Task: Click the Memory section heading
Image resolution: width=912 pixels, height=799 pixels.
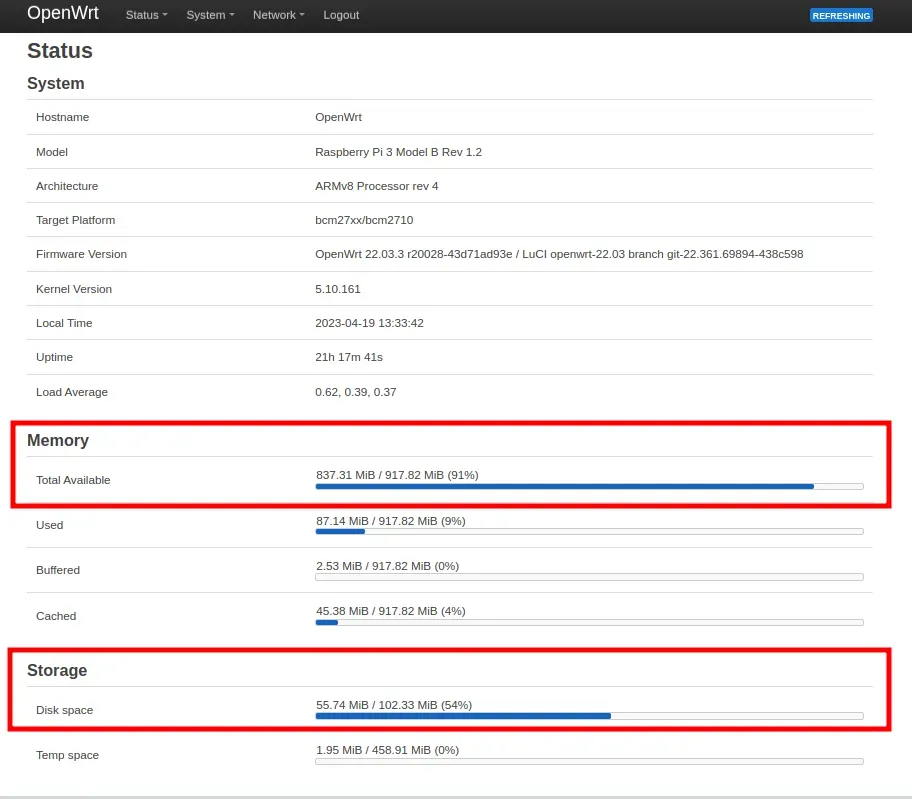Action: coord(58,440)
